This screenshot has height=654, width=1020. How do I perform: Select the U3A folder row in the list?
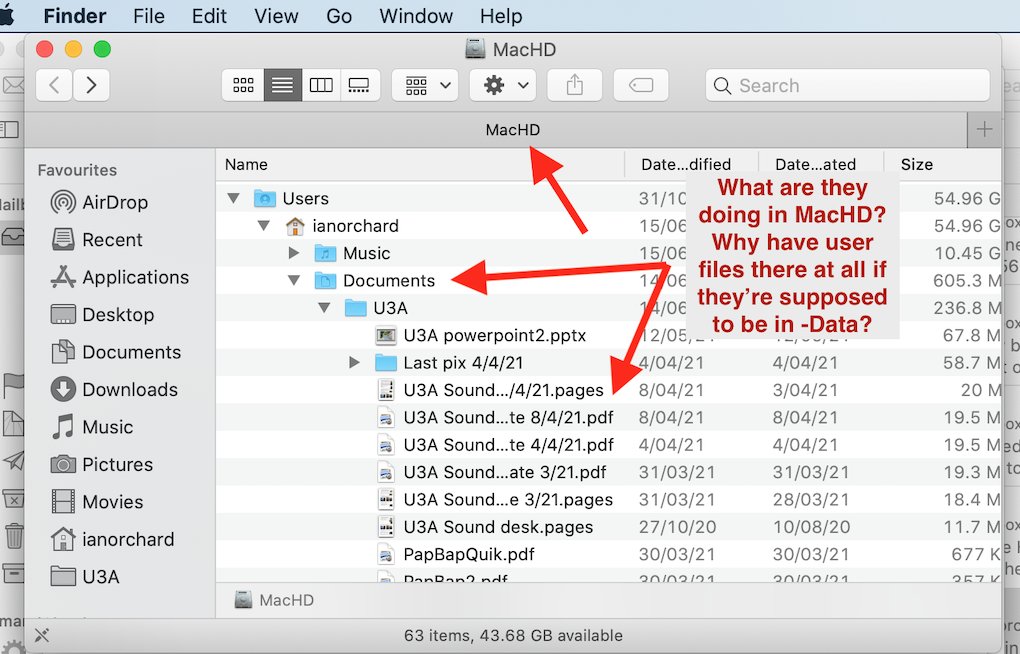(608, 308)
